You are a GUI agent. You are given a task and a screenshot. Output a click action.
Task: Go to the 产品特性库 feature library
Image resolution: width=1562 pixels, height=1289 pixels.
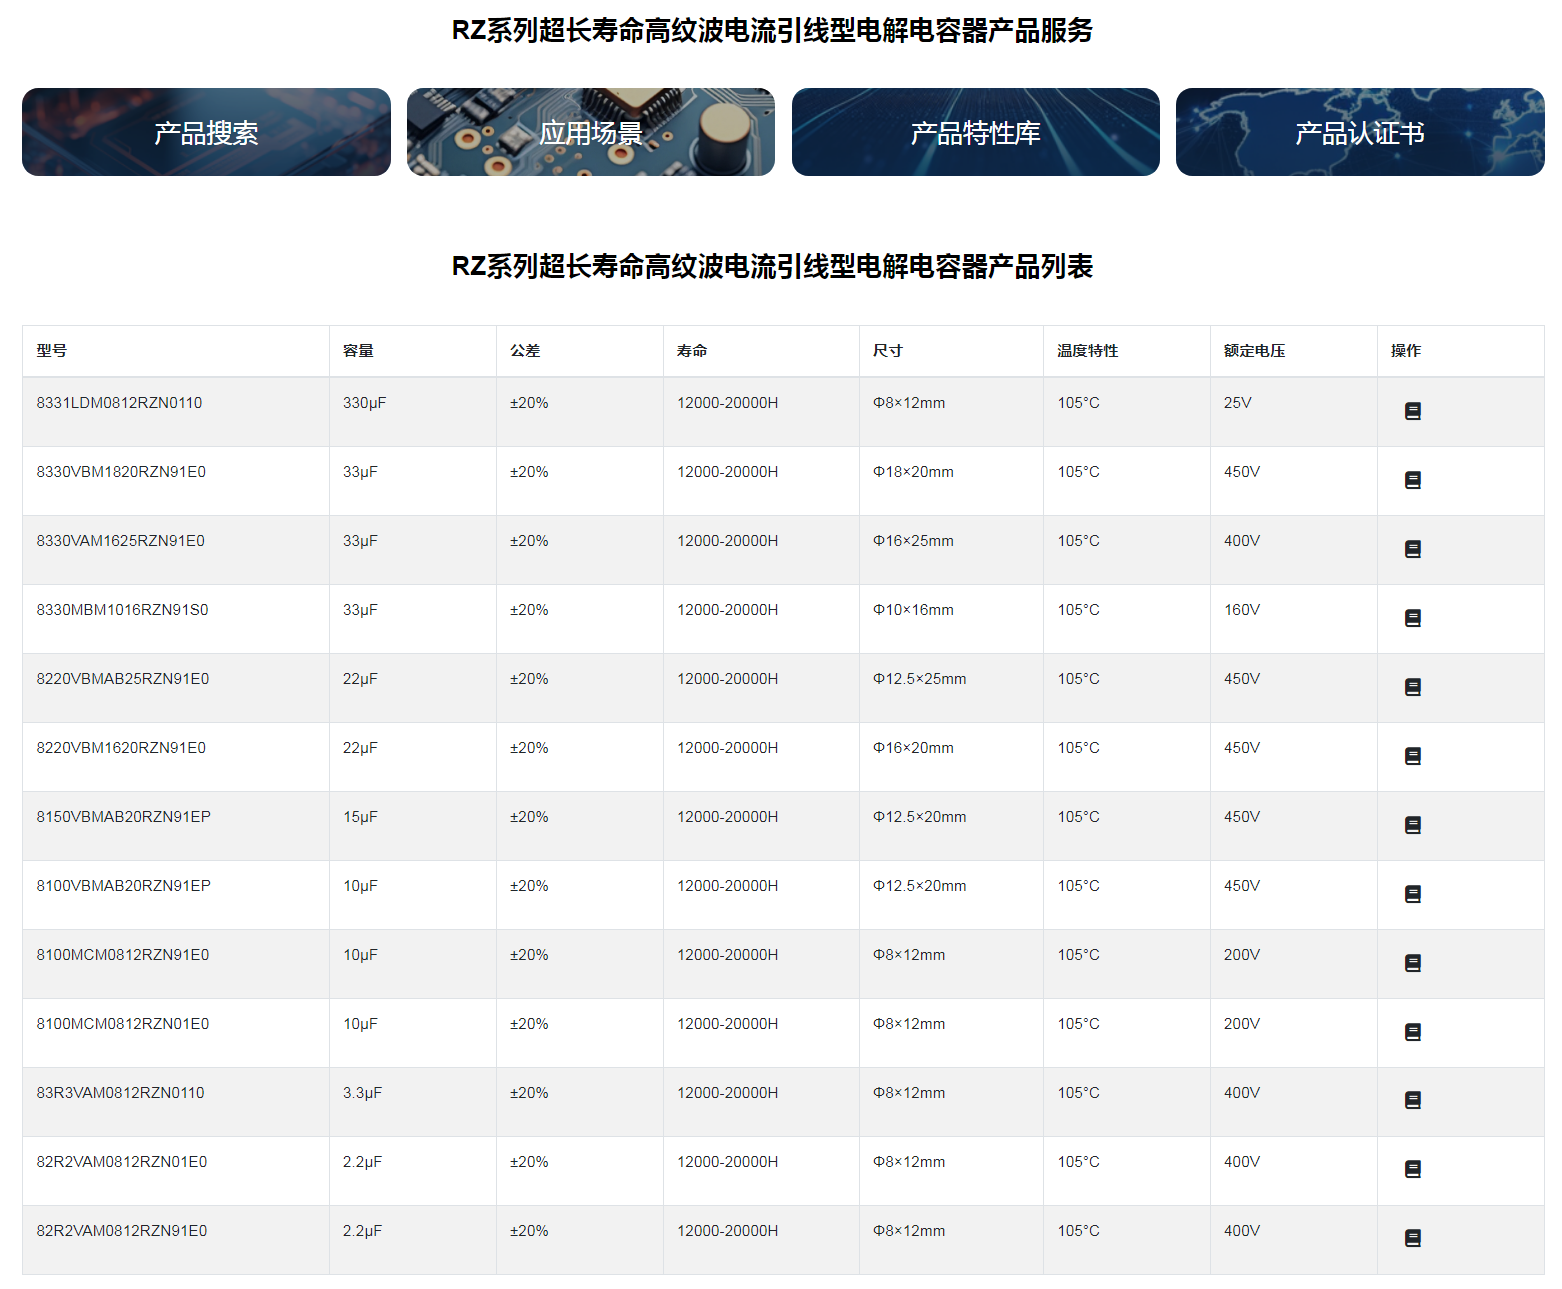click(975, 132)
